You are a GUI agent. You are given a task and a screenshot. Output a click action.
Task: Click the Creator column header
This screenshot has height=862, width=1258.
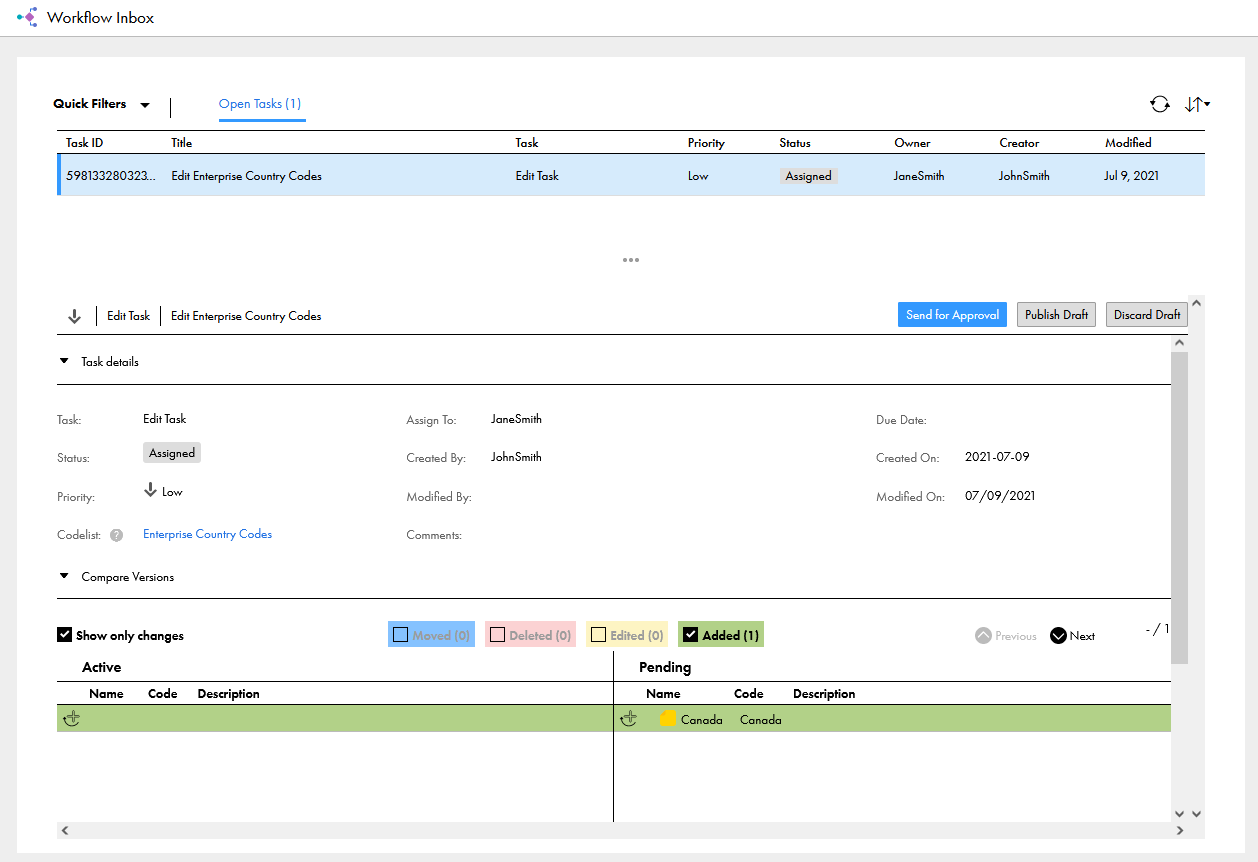(x=1019, y=143)
